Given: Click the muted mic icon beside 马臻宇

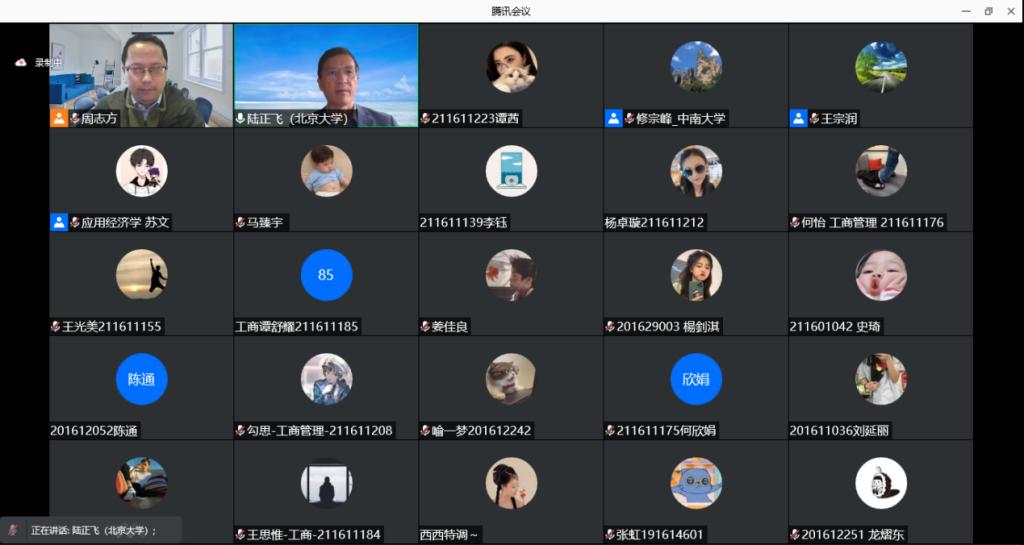Looking at the screenshot, I should tap(240, 222).
